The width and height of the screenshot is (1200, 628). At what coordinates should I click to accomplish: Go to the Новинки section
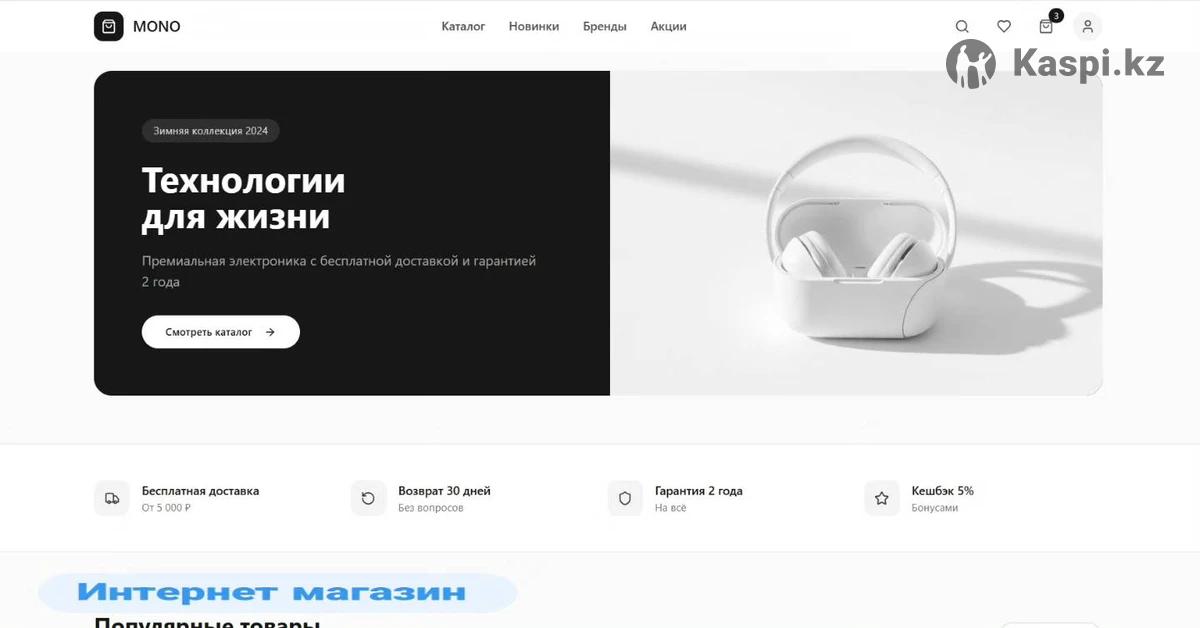[534, 27]
